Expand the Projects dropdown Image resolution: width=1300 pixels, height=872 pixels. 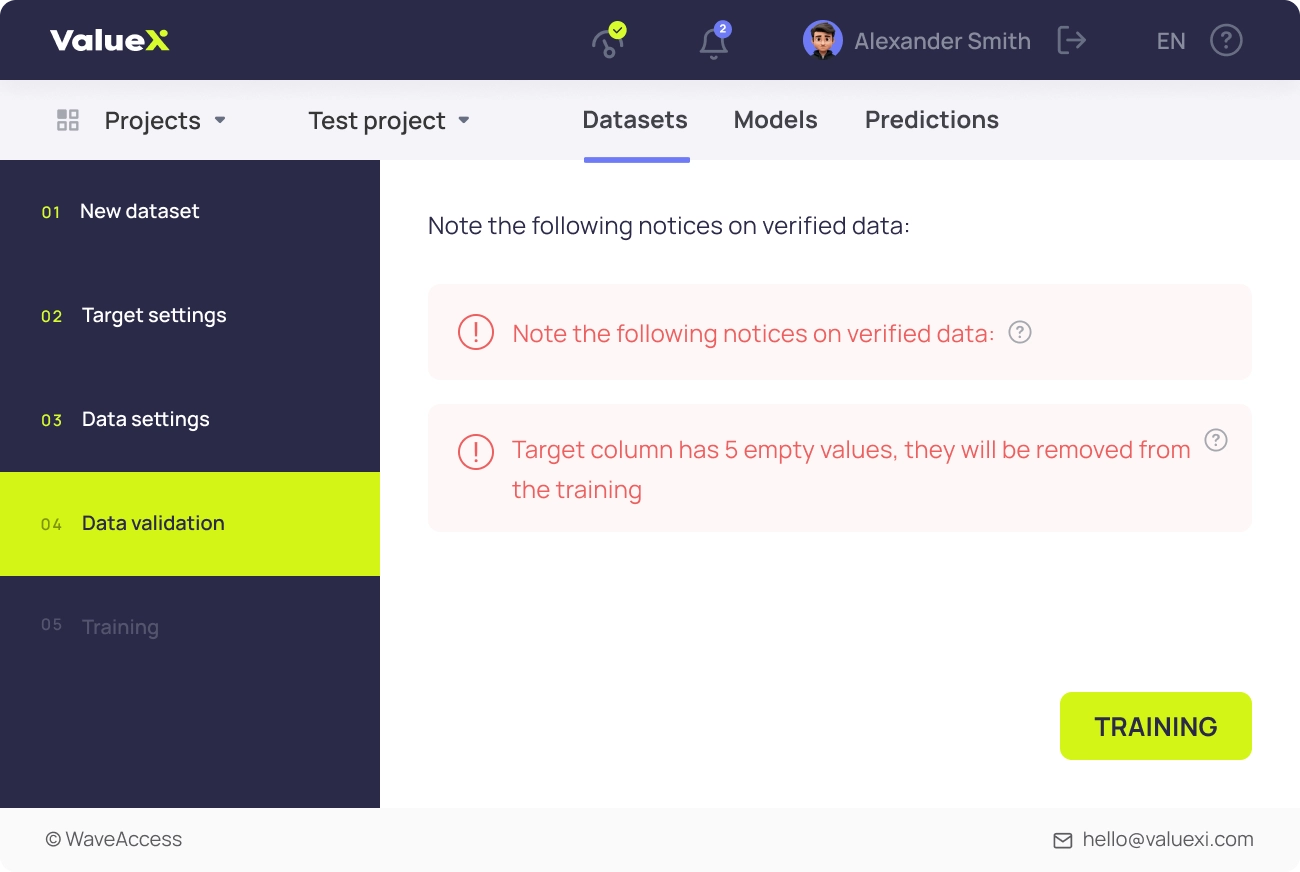pyautogui.click(x=166, y=120)
